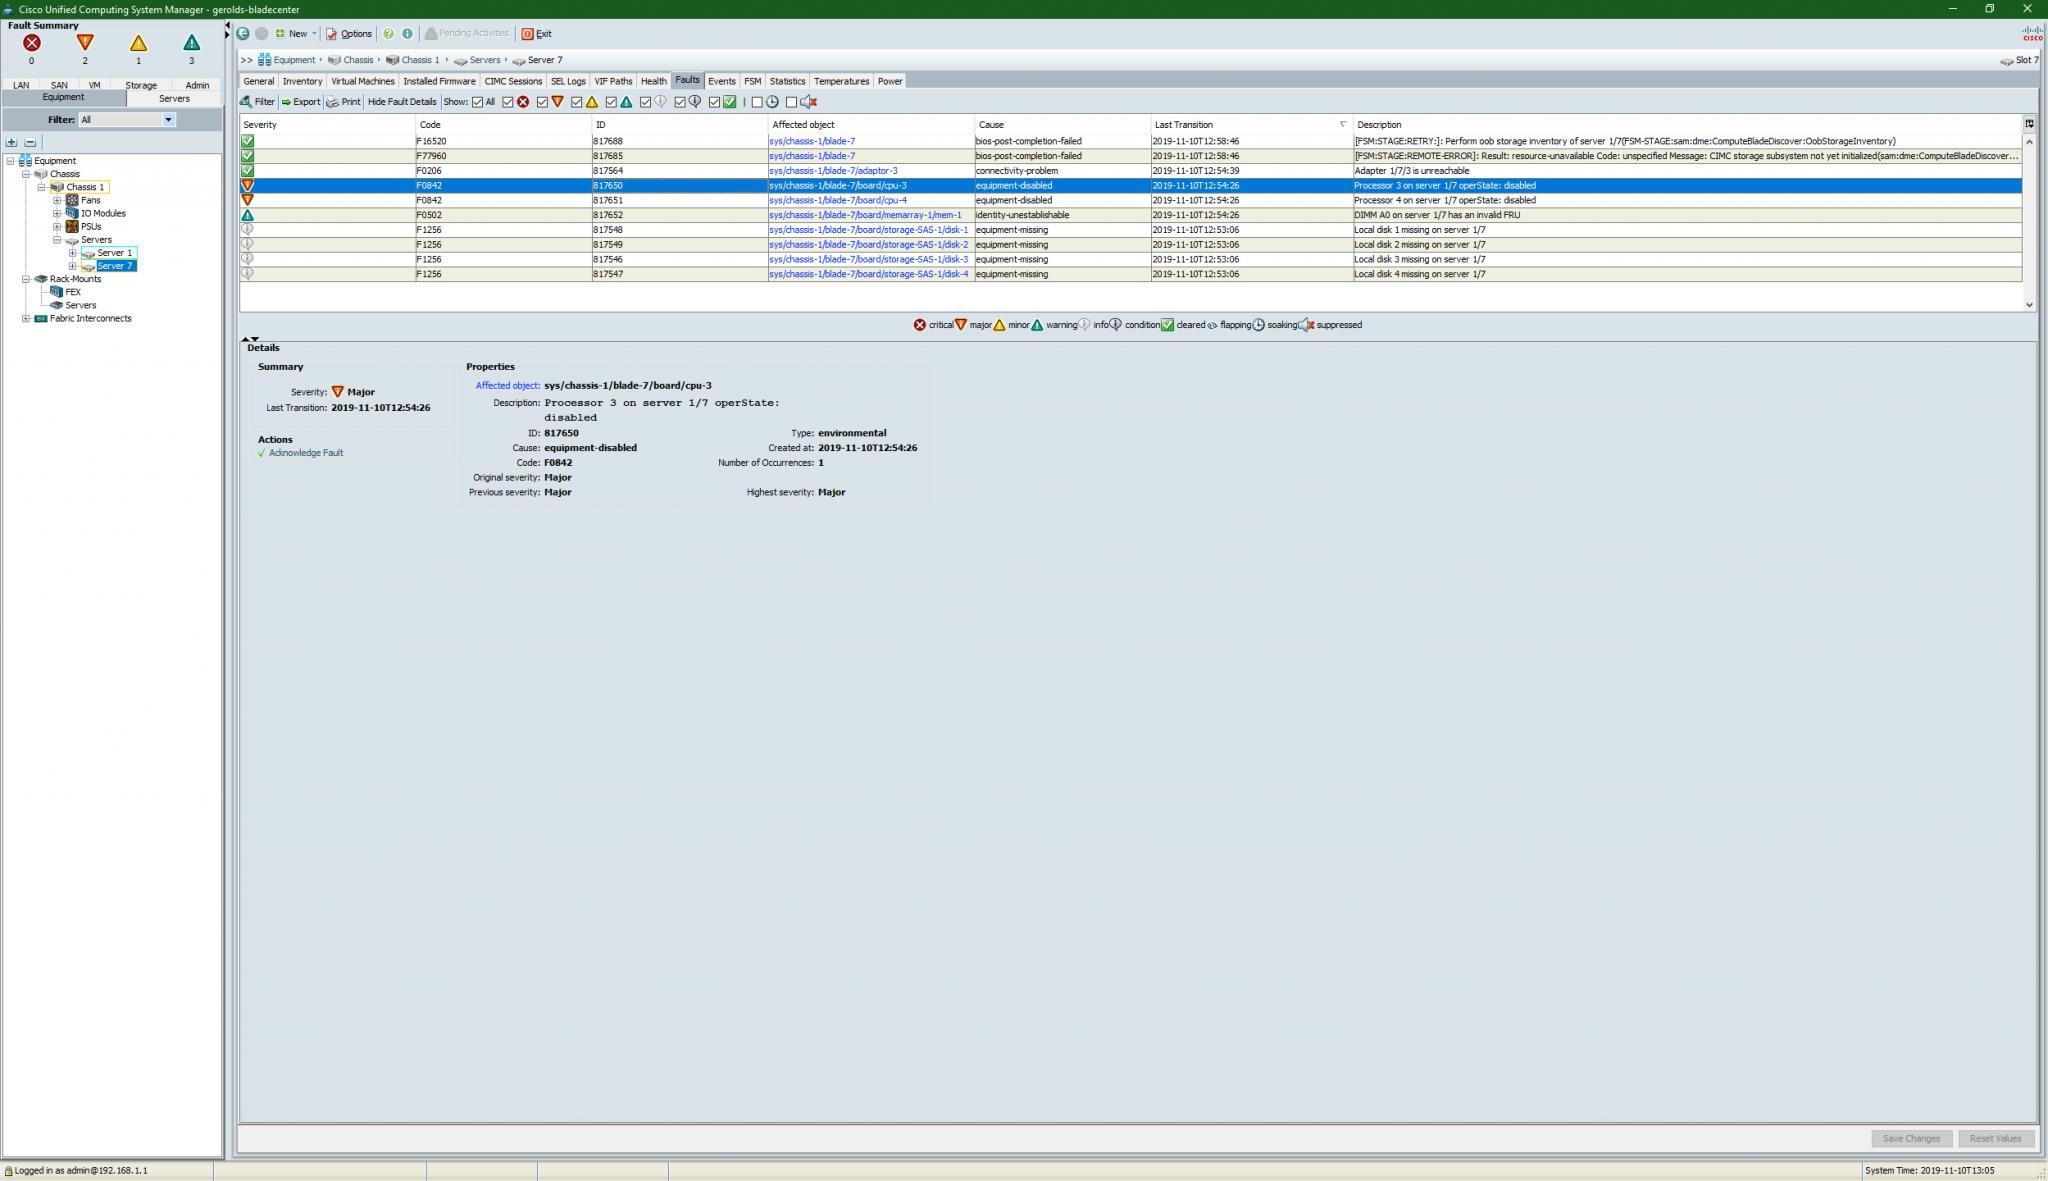Print the faults table

pos(343,102)
